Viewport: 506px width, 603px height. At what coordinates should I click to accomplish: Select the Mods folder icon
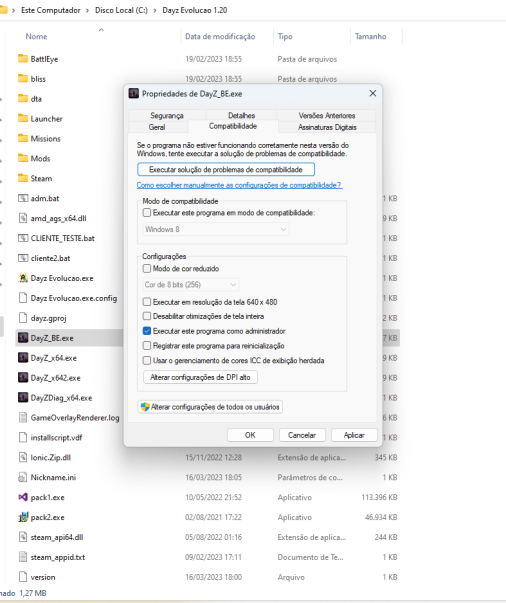pyautogui.click(x=23, y=158)
